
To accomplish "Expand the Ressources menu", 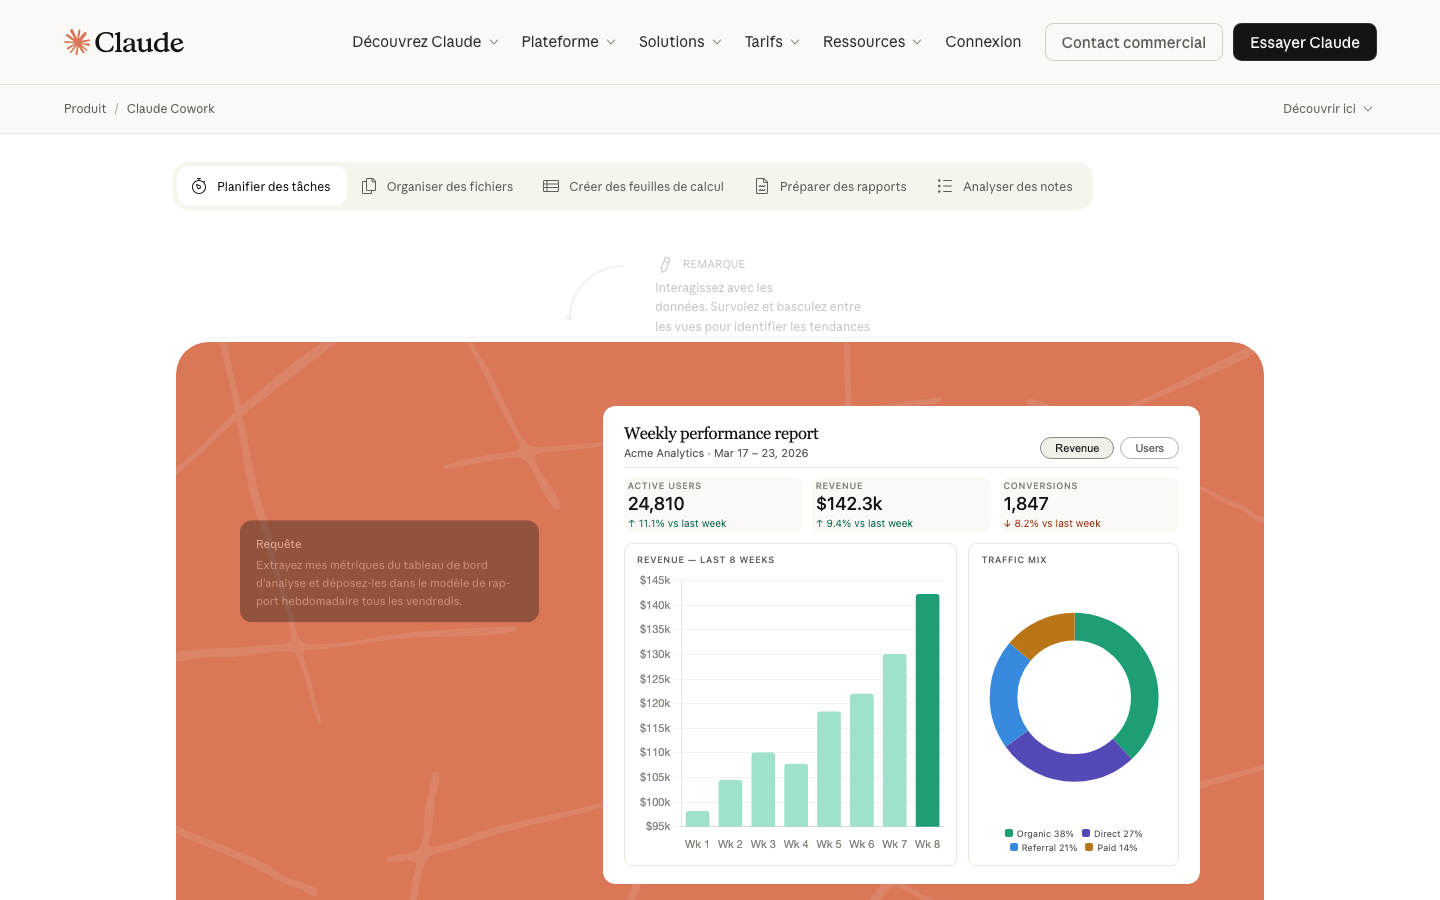I will point(872,42).
